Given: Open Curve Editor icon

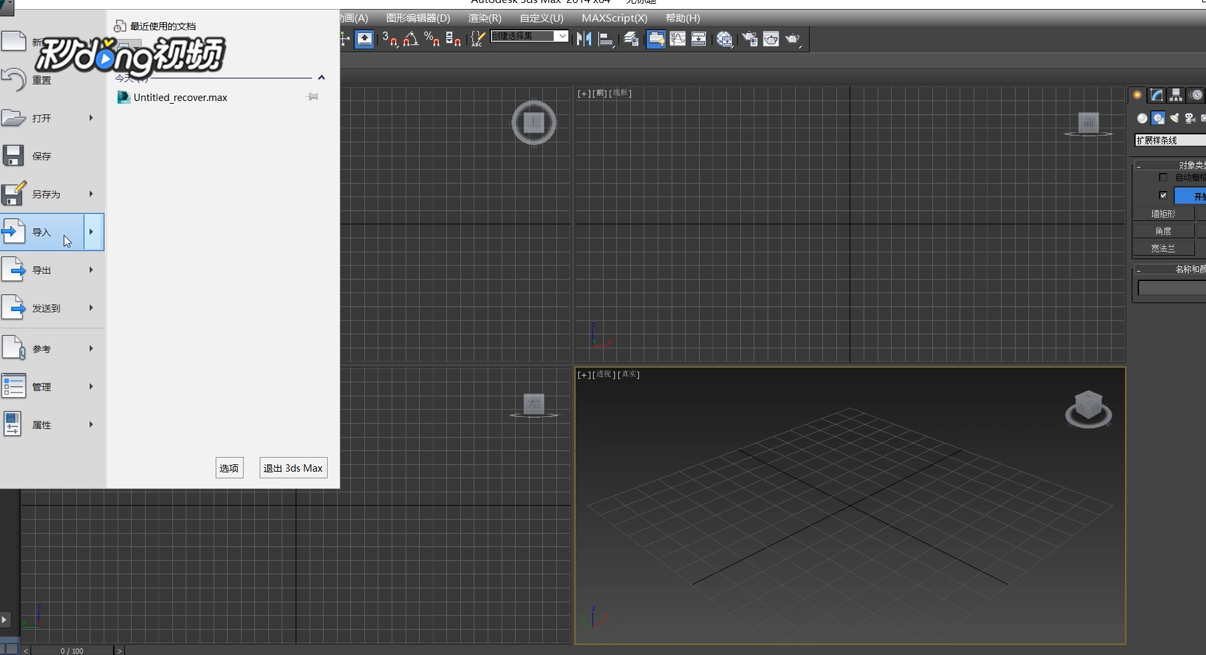Looking at the screenshot, I should click(678, 39).
